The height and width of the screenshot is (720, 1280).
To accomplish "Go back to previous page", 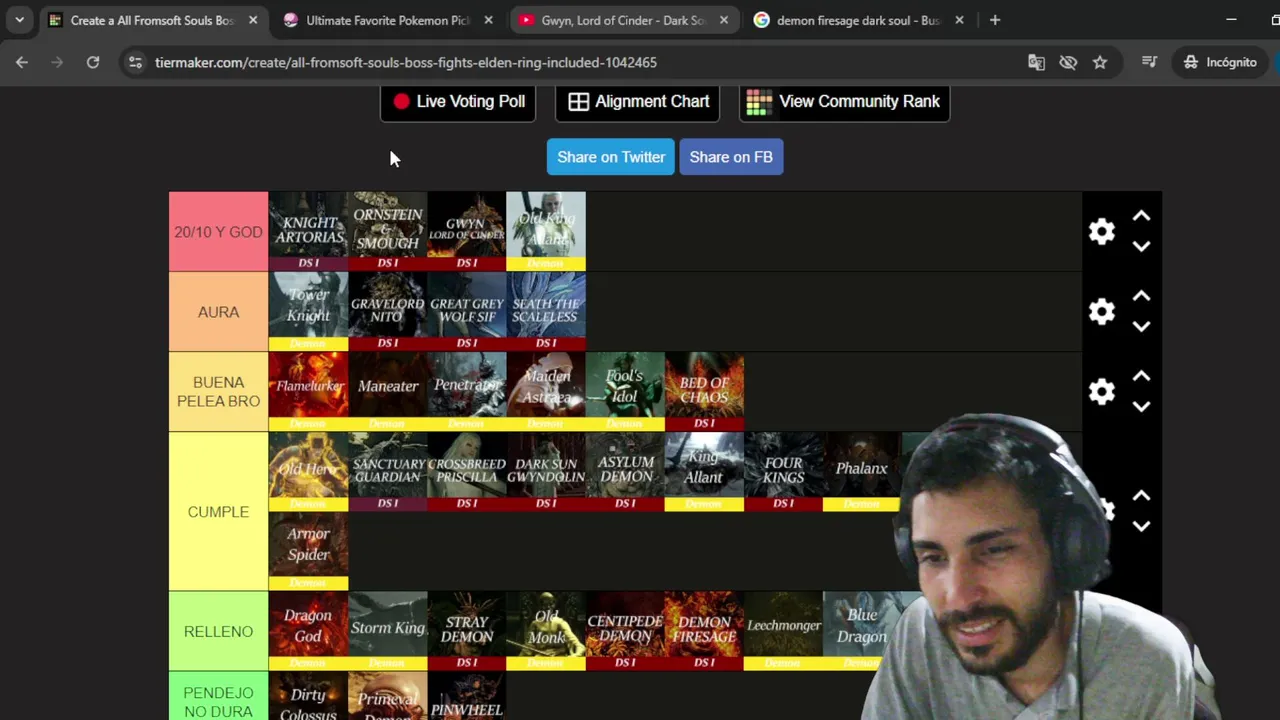I will point(22,62).
